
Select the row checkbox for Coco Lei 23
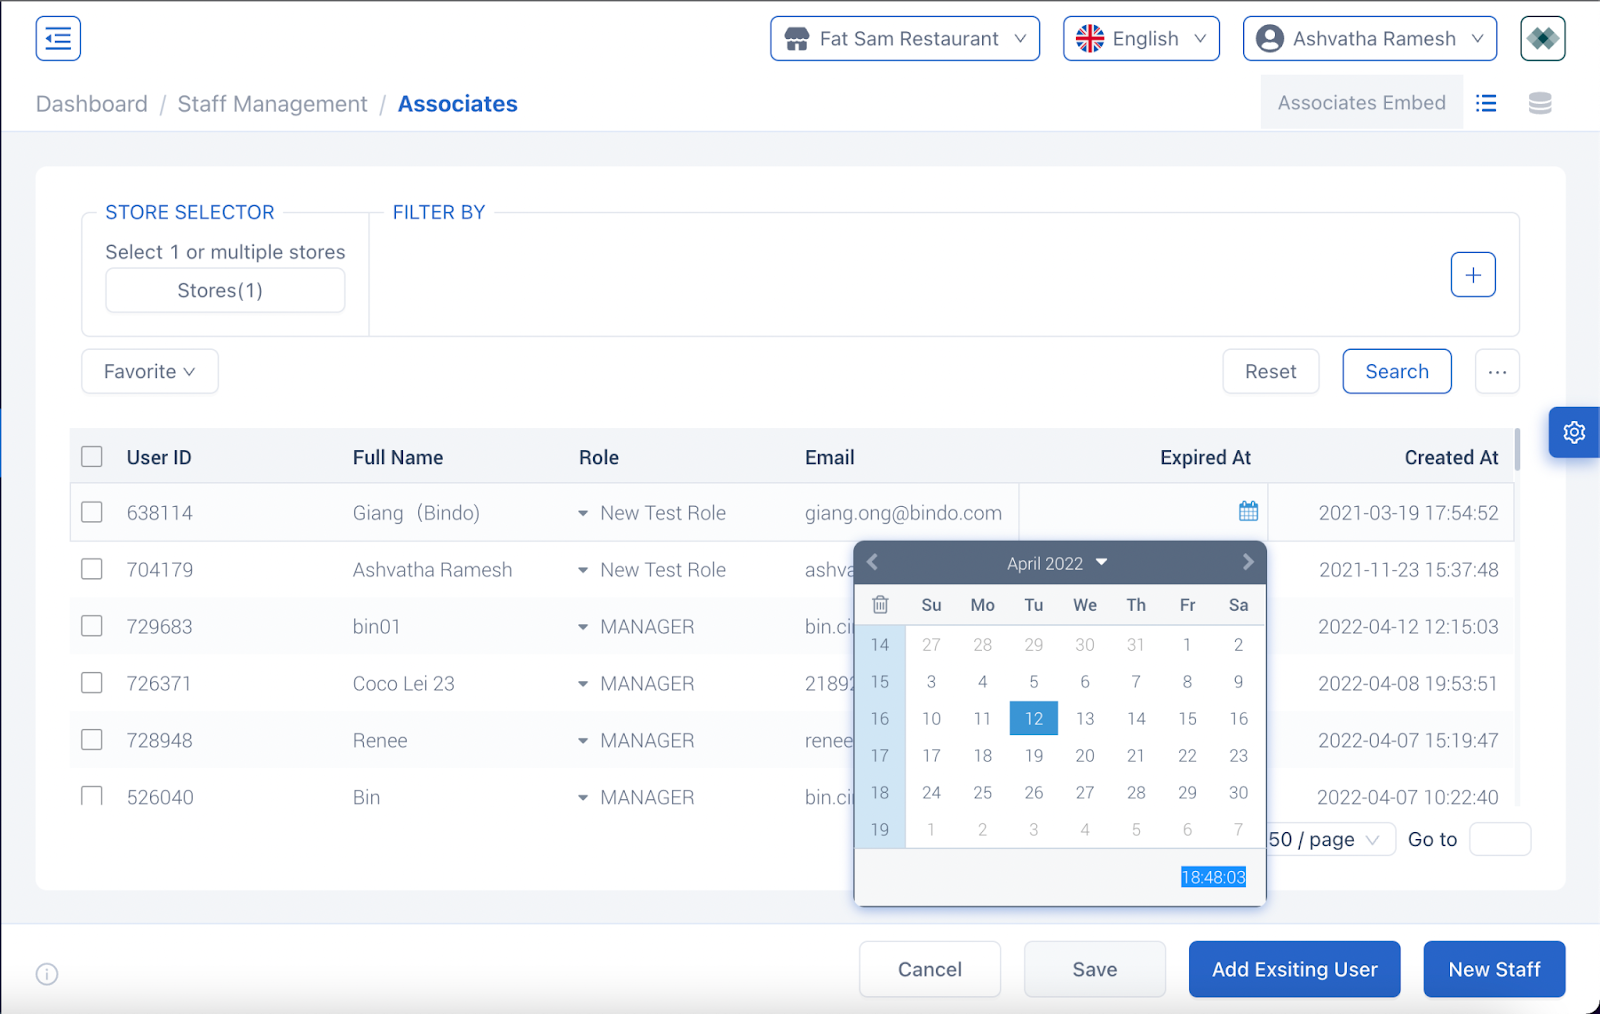click(x=92, y=683)
